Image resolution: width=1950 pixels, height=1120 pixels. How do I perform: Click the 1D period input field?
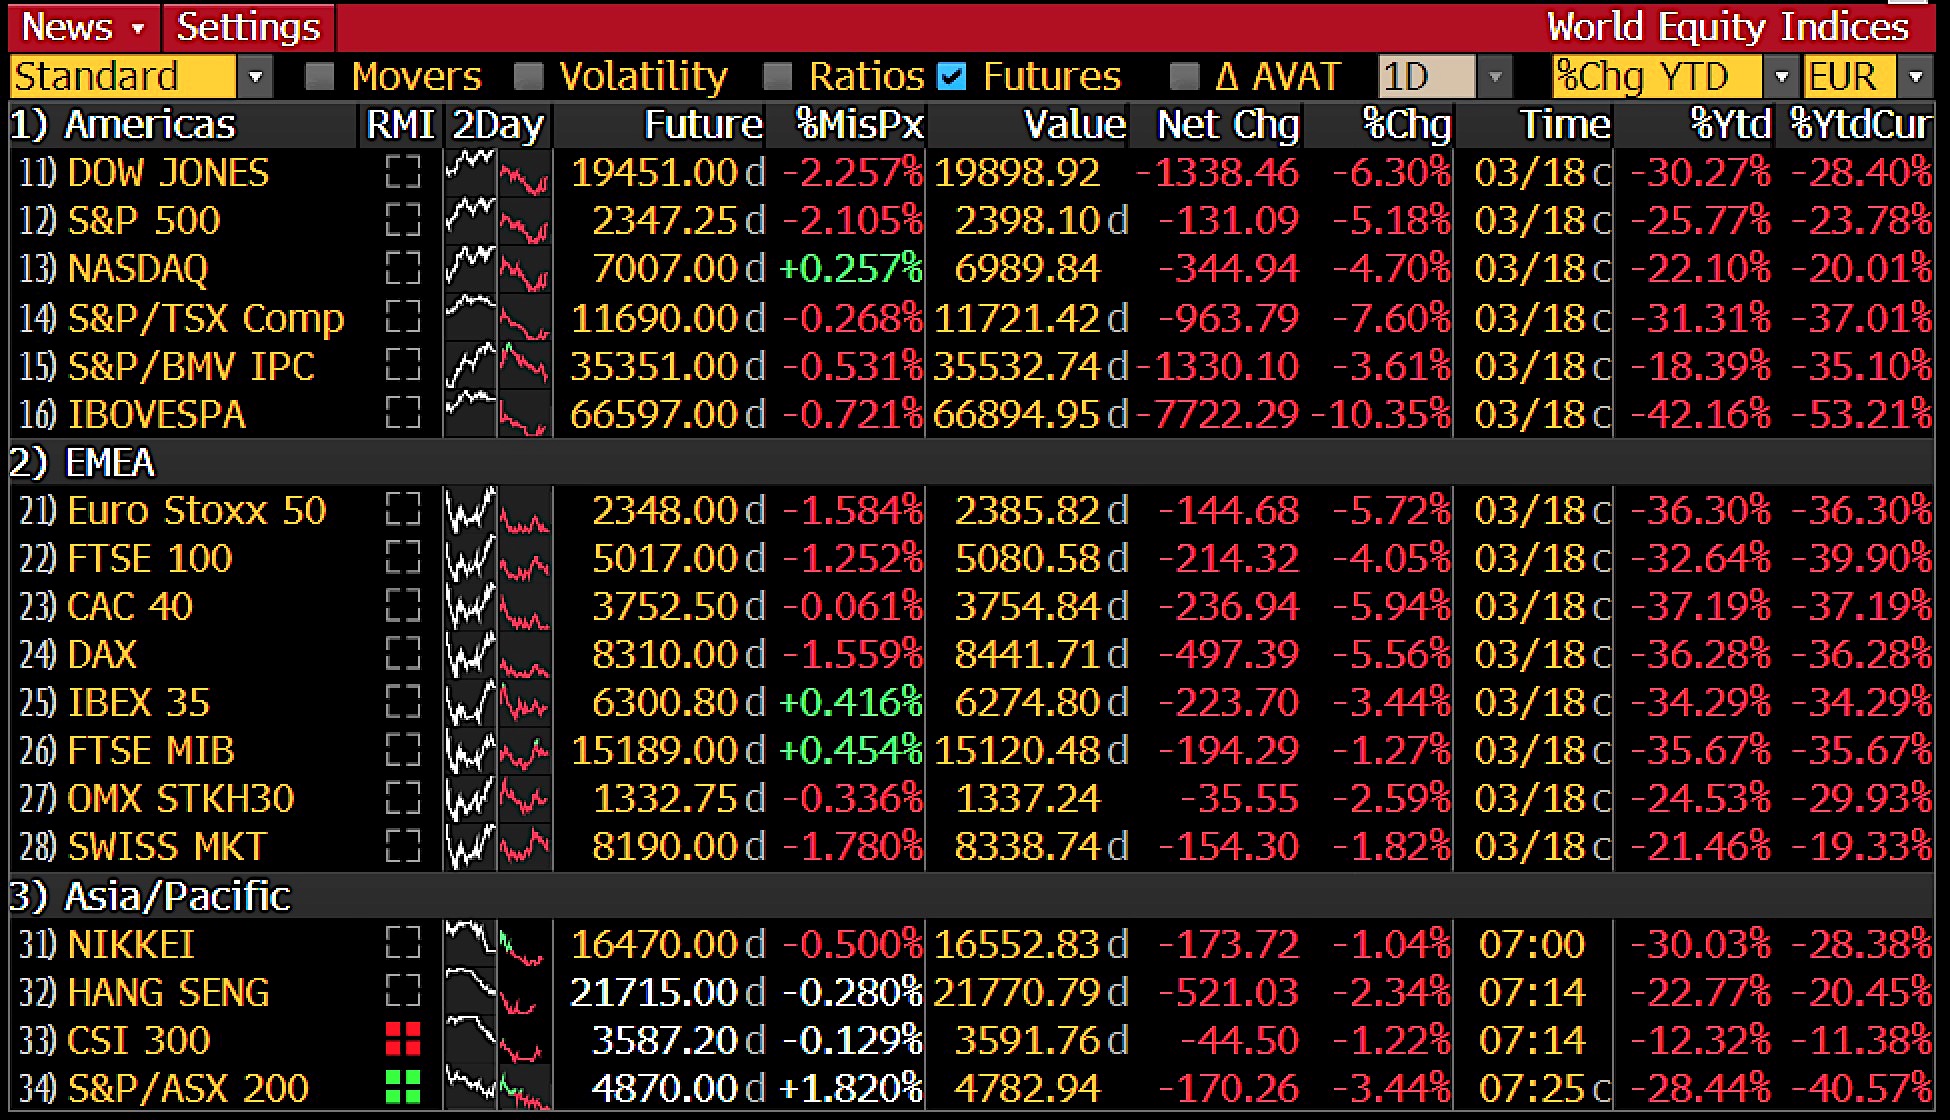point(1427,77)
